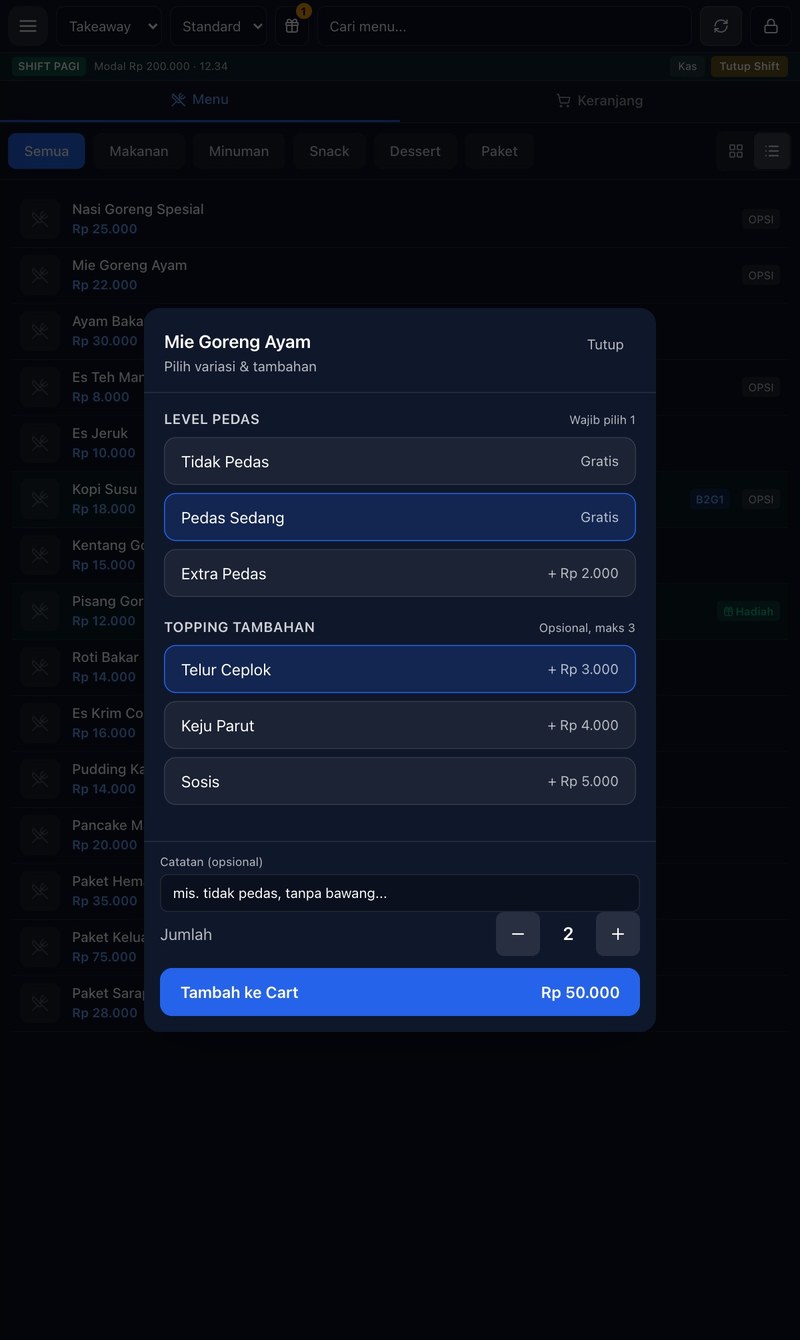Click the lock screen icon

pos(771,26)
